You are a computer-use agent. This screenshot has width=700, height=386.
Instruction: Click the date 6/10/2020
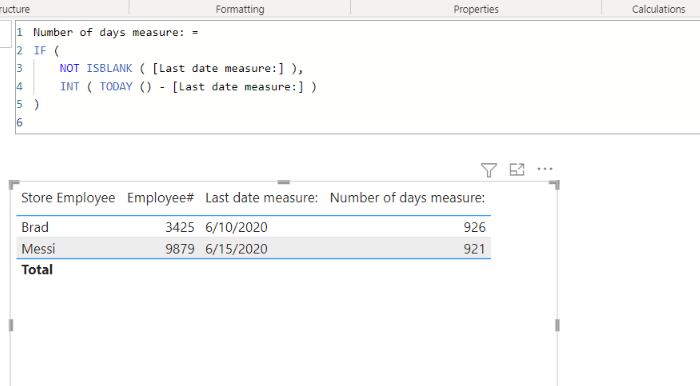click(236, 227)
